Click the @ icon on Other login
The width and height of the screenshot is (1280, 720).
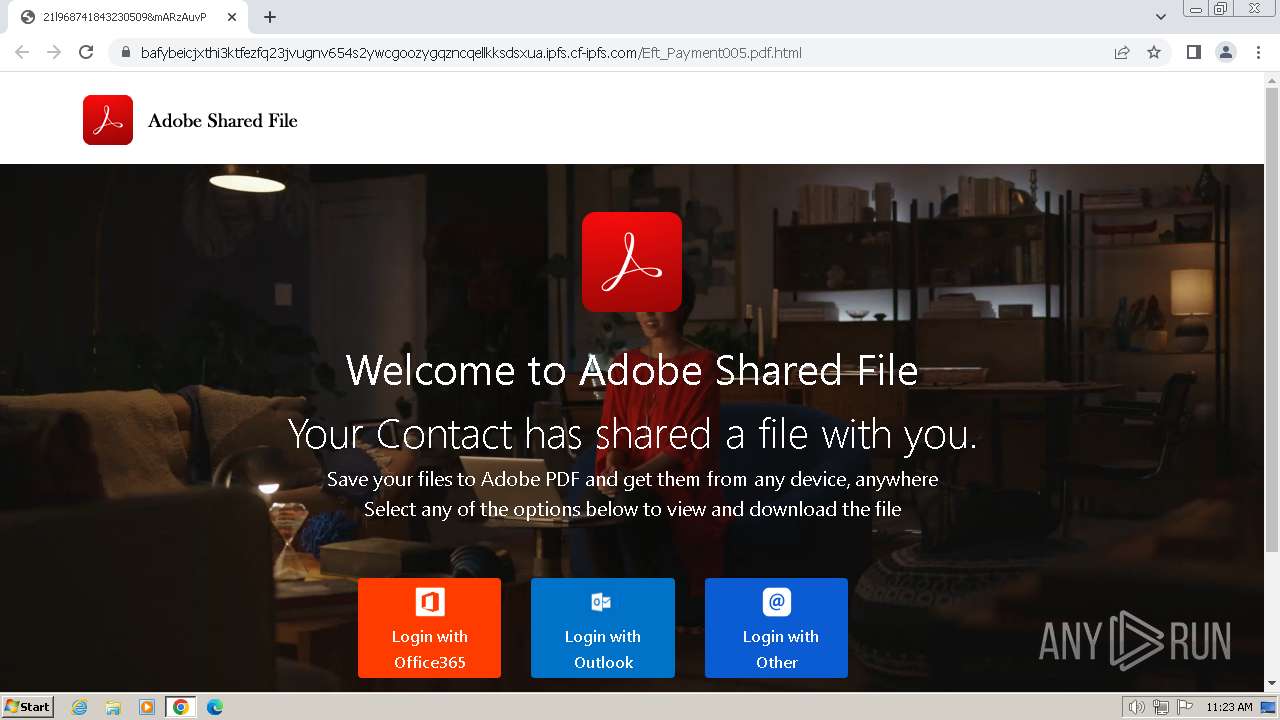(x=777, y=602)
